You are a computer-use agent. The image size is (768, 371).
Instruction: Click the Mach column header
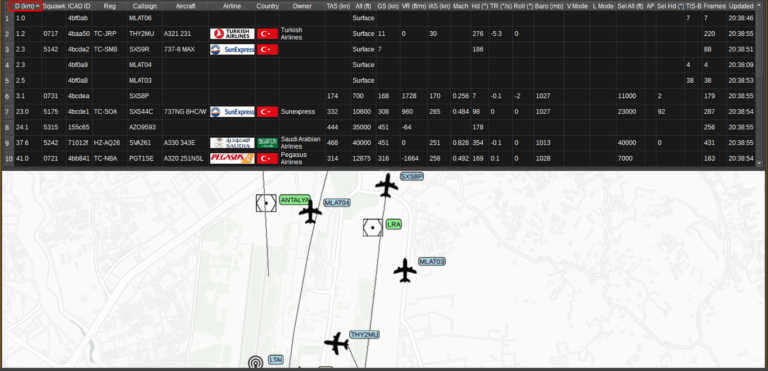[461, 6]
